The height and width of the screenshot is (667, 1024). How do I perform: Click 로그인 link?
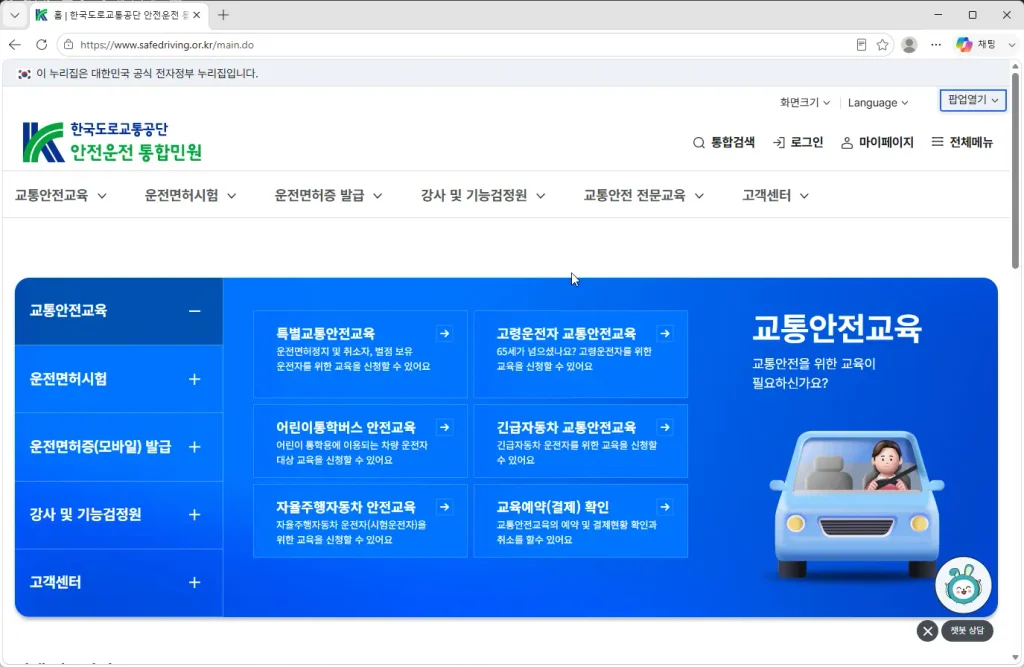[x=798, y=142]
